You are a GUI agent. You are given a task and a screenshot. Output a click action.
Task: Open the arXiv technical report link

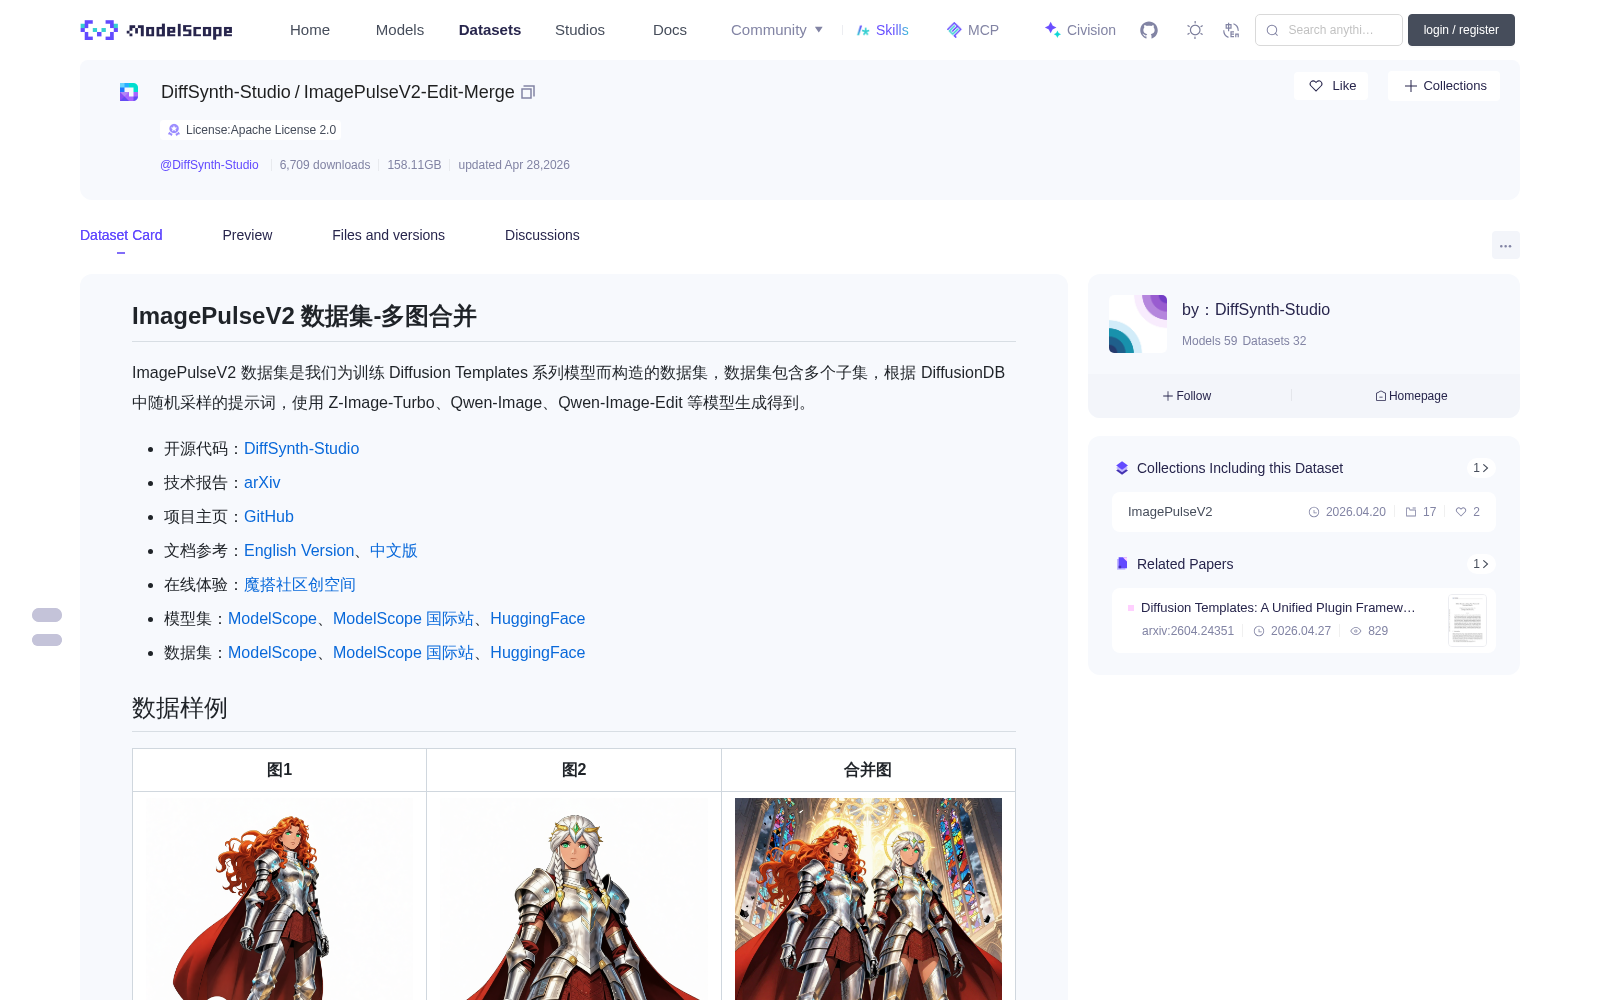tap(262, 483)
